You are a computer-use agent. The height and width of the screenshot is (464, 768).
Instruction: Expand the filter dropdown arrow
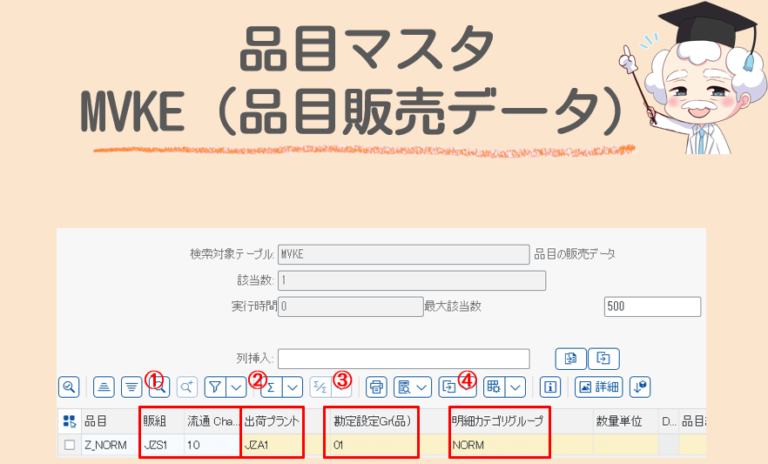point(236,386)
